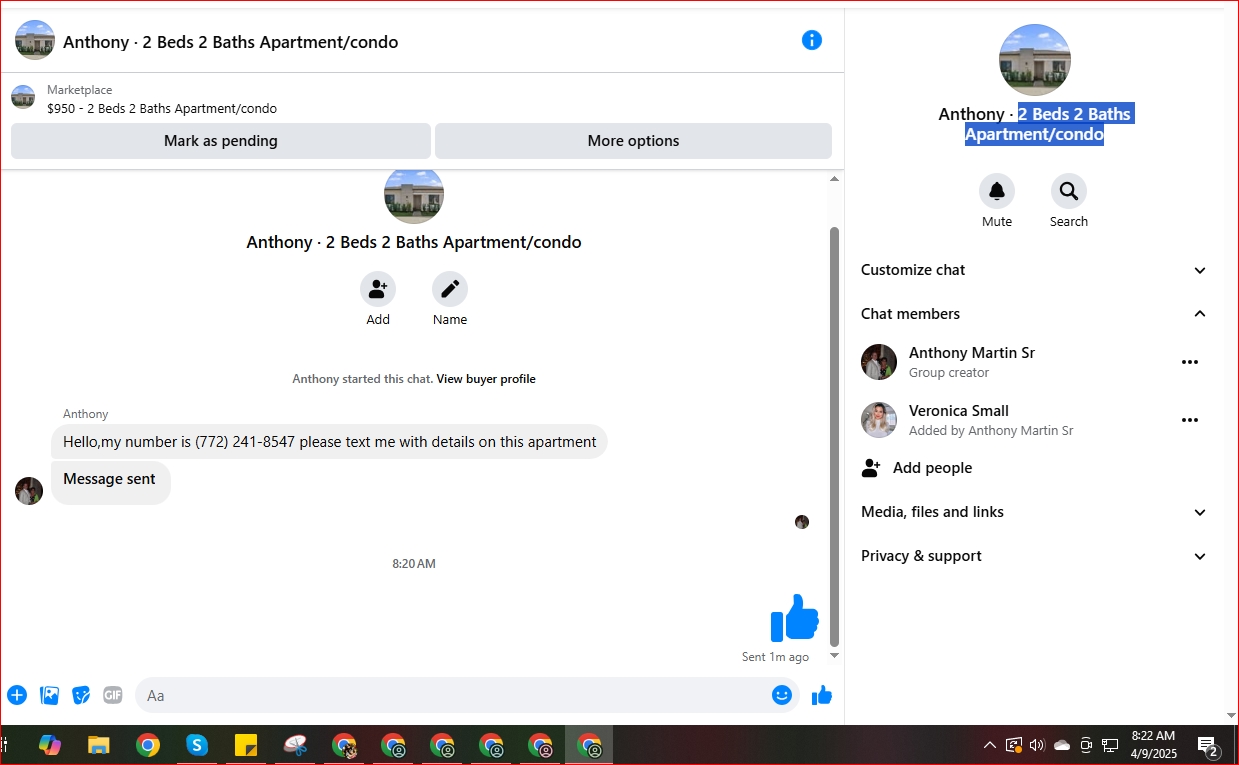Expand the Customize chat section
1239x765 pixels.
1035,270
